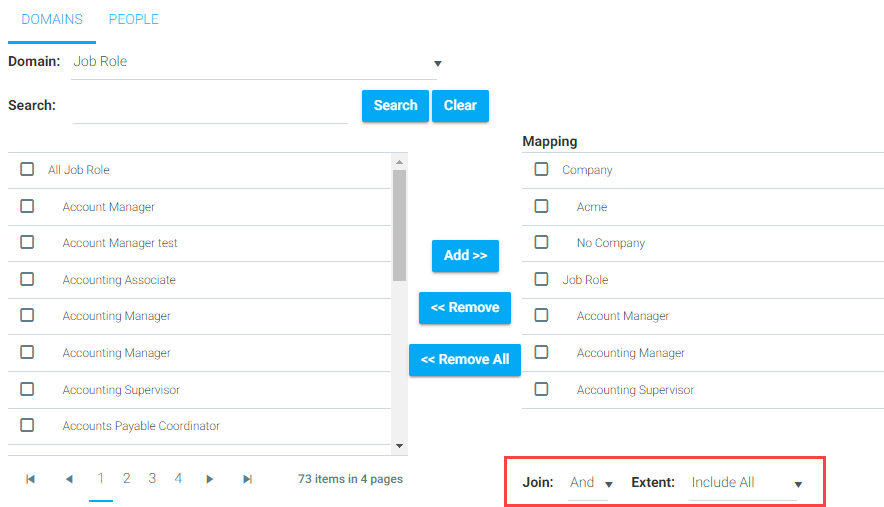Click scroll down arrow in job role list
Image resolution: width=884 pixels, height=507 pixels.
coord(399,446)
